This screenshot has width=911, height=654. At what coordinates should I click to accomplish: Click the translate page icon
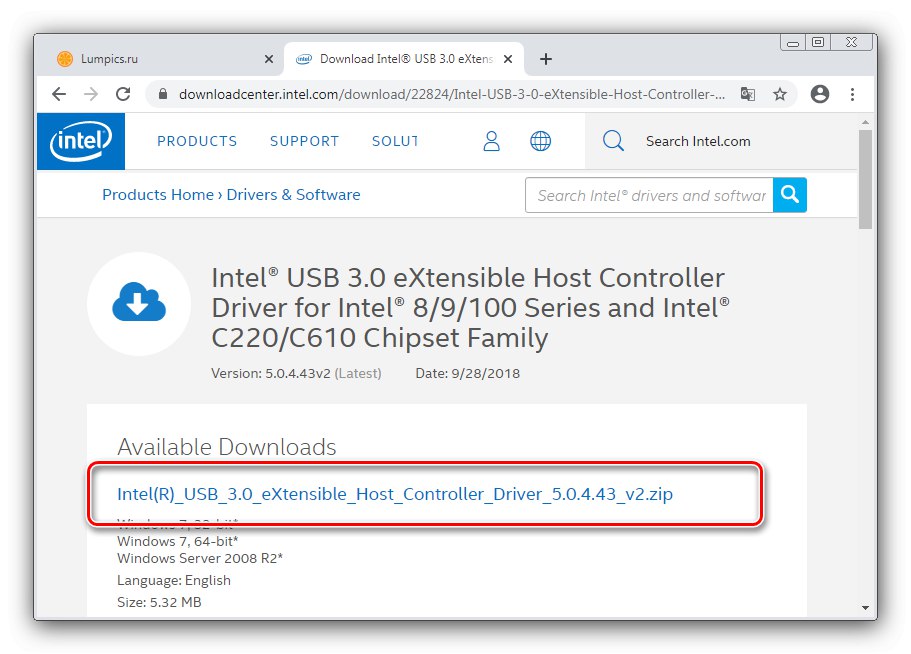(747, 94)
